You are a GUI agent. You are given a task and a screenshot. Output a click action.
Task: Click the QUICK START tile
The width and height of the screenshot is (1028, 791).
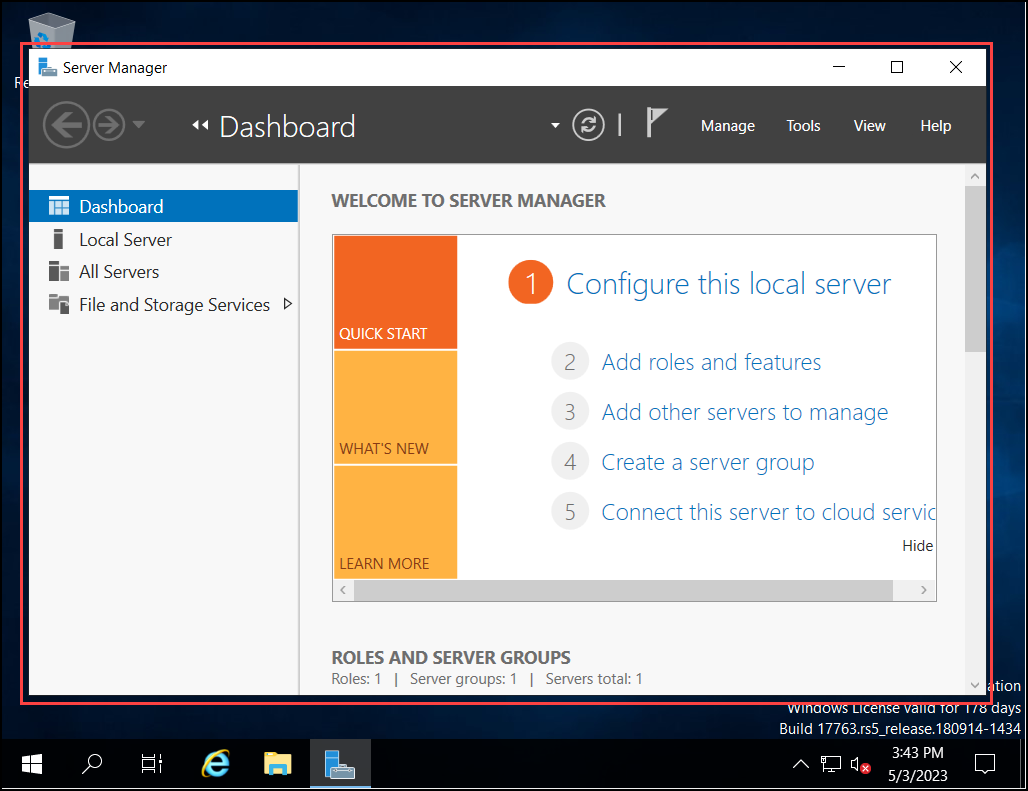[x=395, y=292]
